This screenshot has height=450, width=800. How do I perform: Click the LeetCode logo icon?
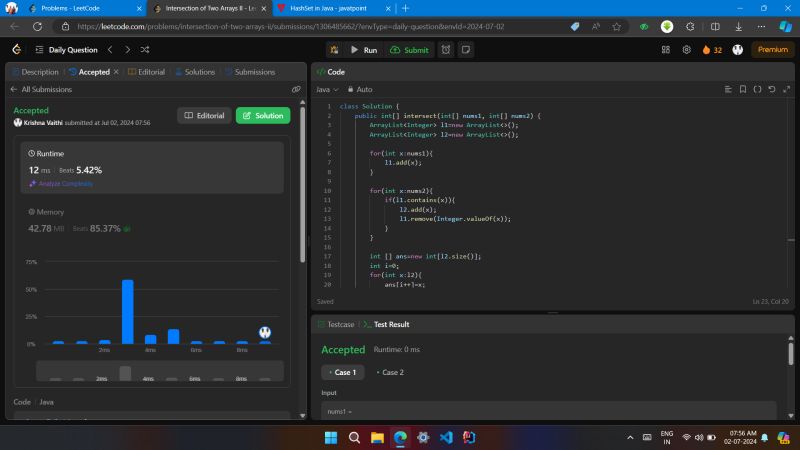pos(17,49)
